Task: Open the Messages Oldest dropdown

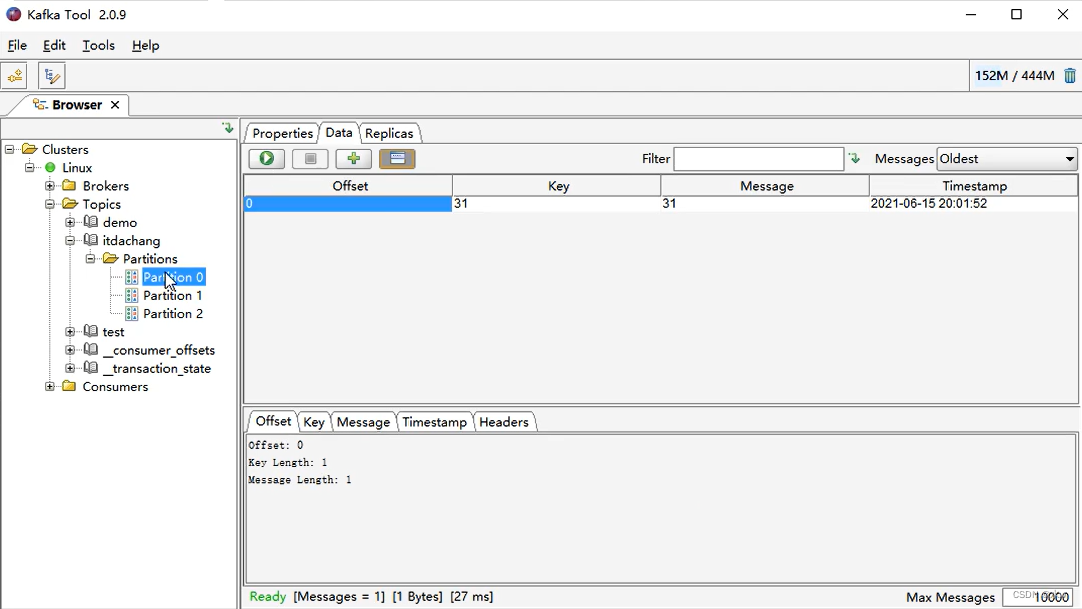Action: (1007, 159)
